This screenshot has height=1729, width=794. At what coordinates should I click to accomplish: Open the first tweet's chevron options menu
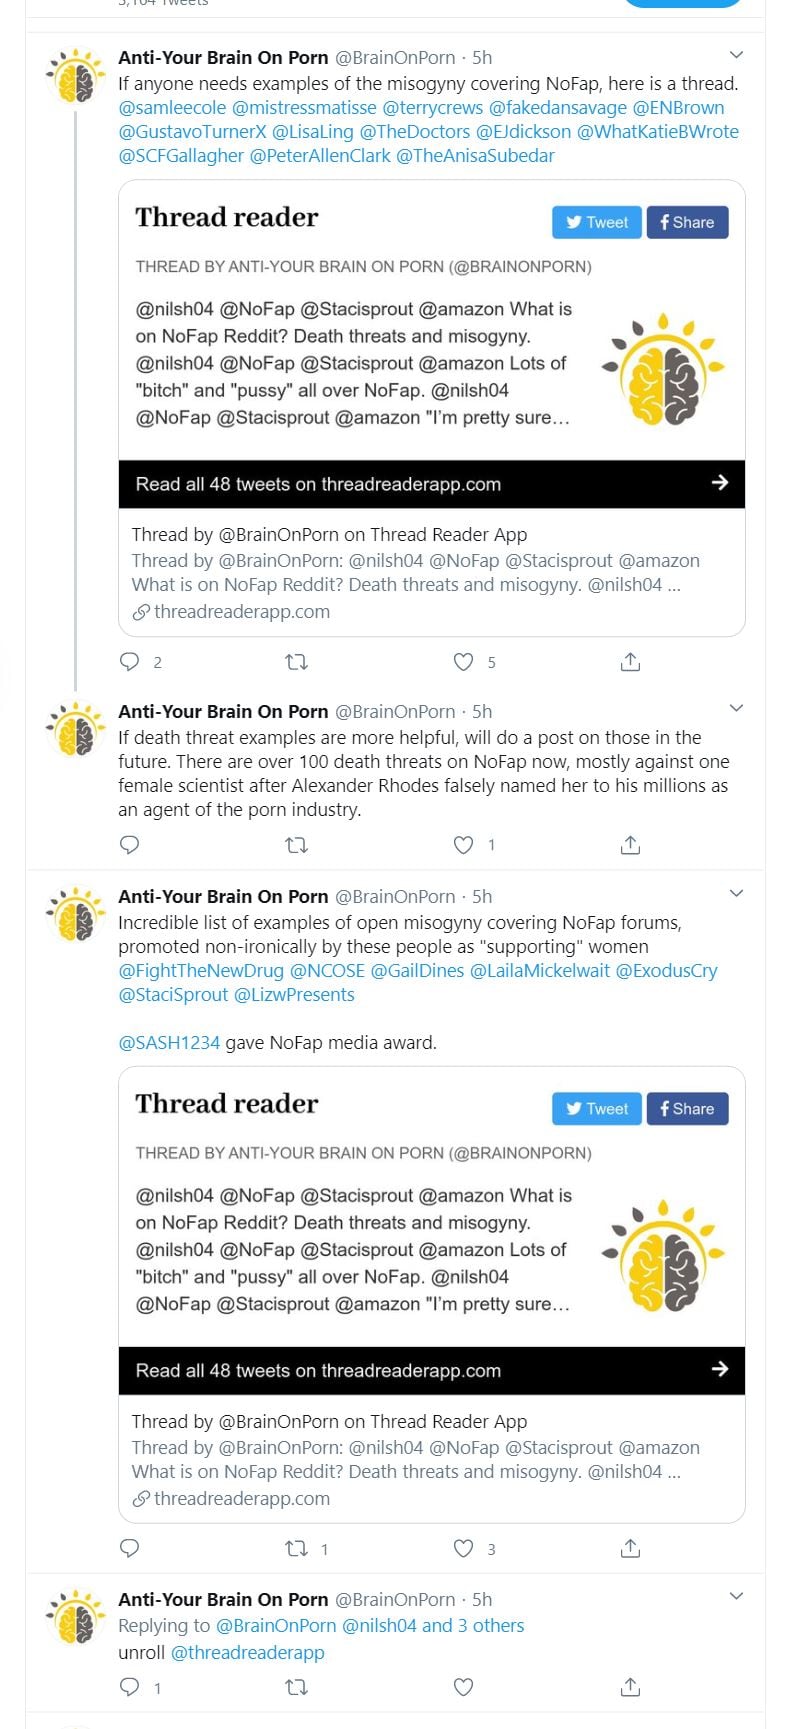pyautogui.click(x=736, y=55)
